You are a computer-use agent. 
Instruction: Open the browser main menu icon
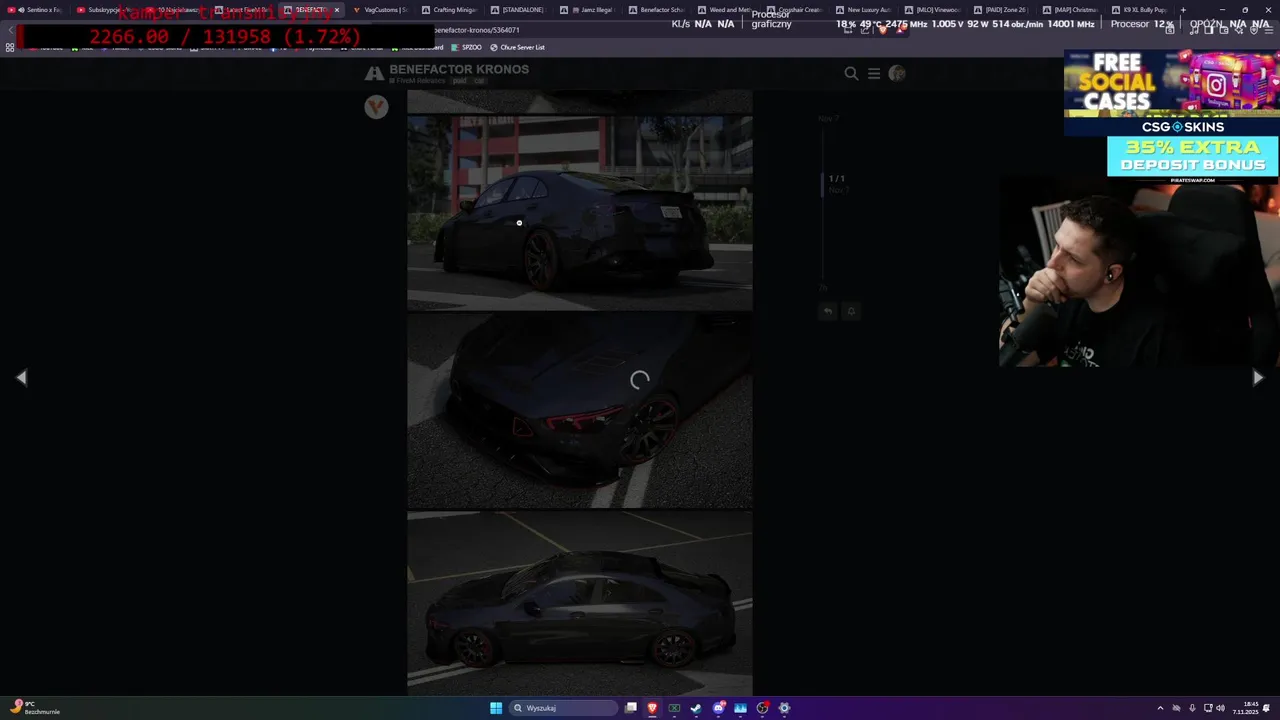1268,30
